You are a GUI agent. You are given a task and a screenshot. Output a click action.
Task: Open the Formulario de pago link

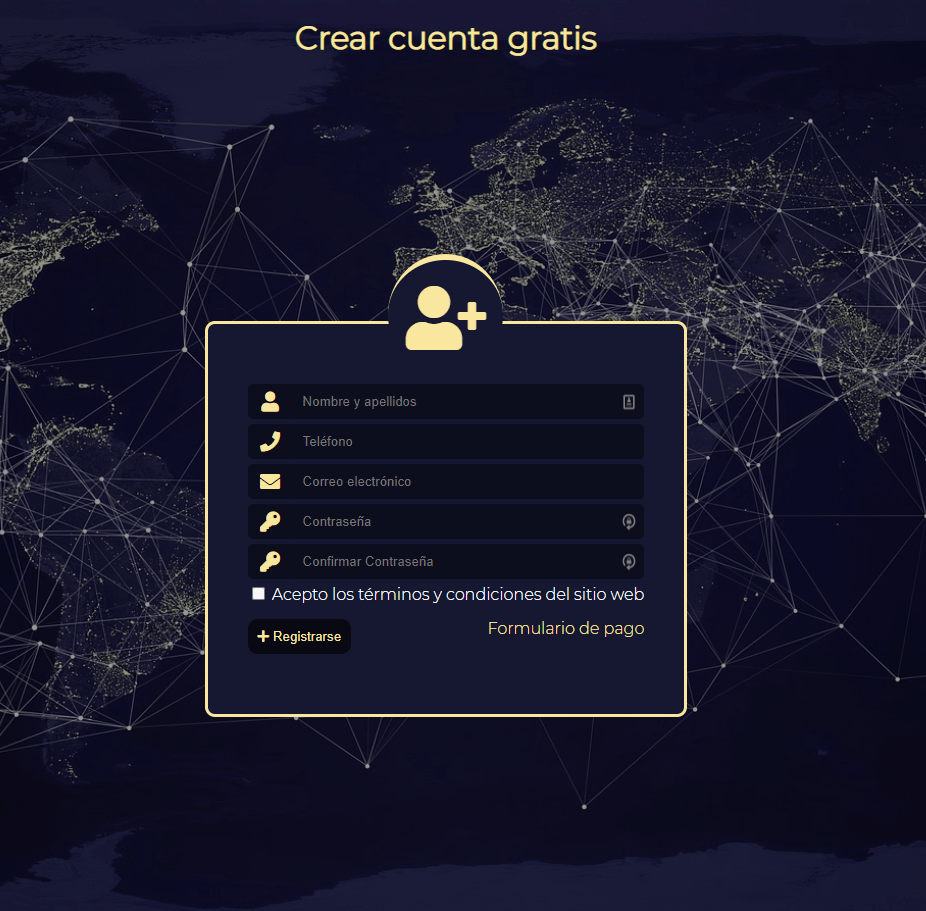pos(566,628)
